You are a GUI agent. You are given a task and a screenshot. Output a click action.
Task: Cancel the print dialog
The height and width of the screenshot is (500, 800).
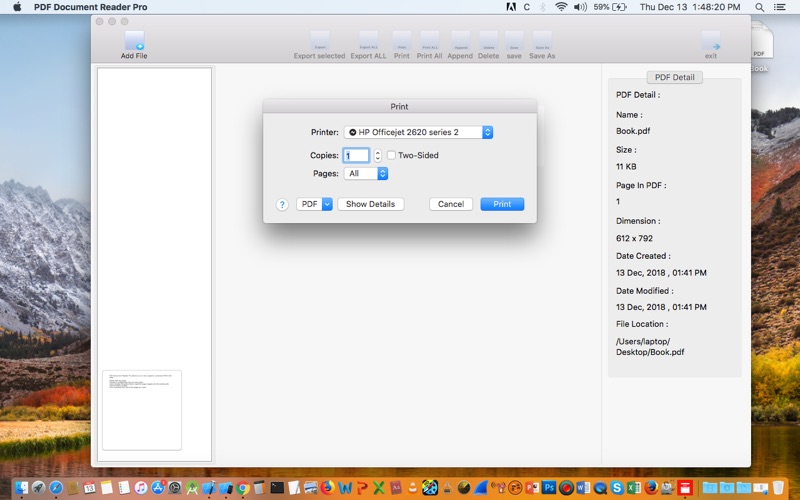click(450, 204)
